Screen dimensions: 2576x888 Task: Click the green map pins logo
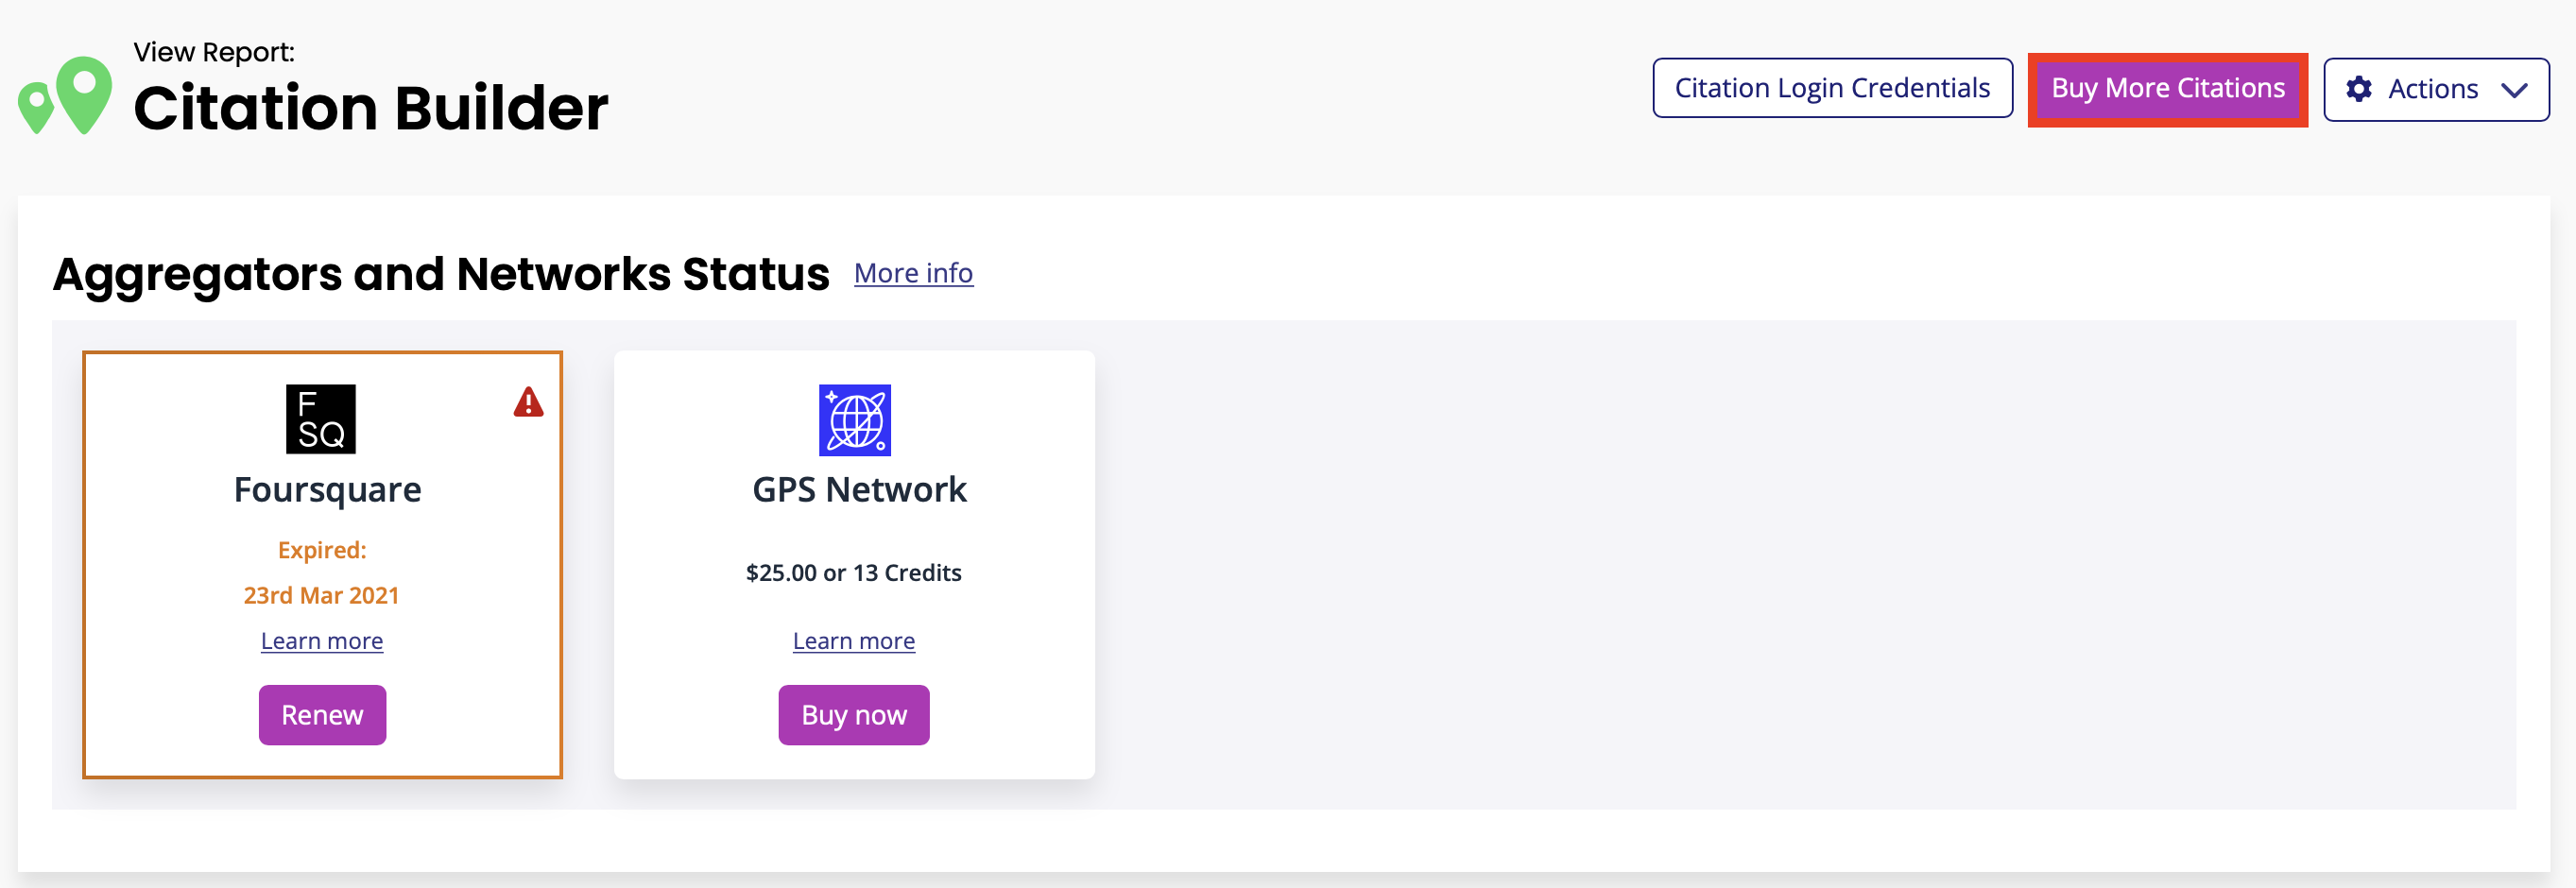click(66, 95)
